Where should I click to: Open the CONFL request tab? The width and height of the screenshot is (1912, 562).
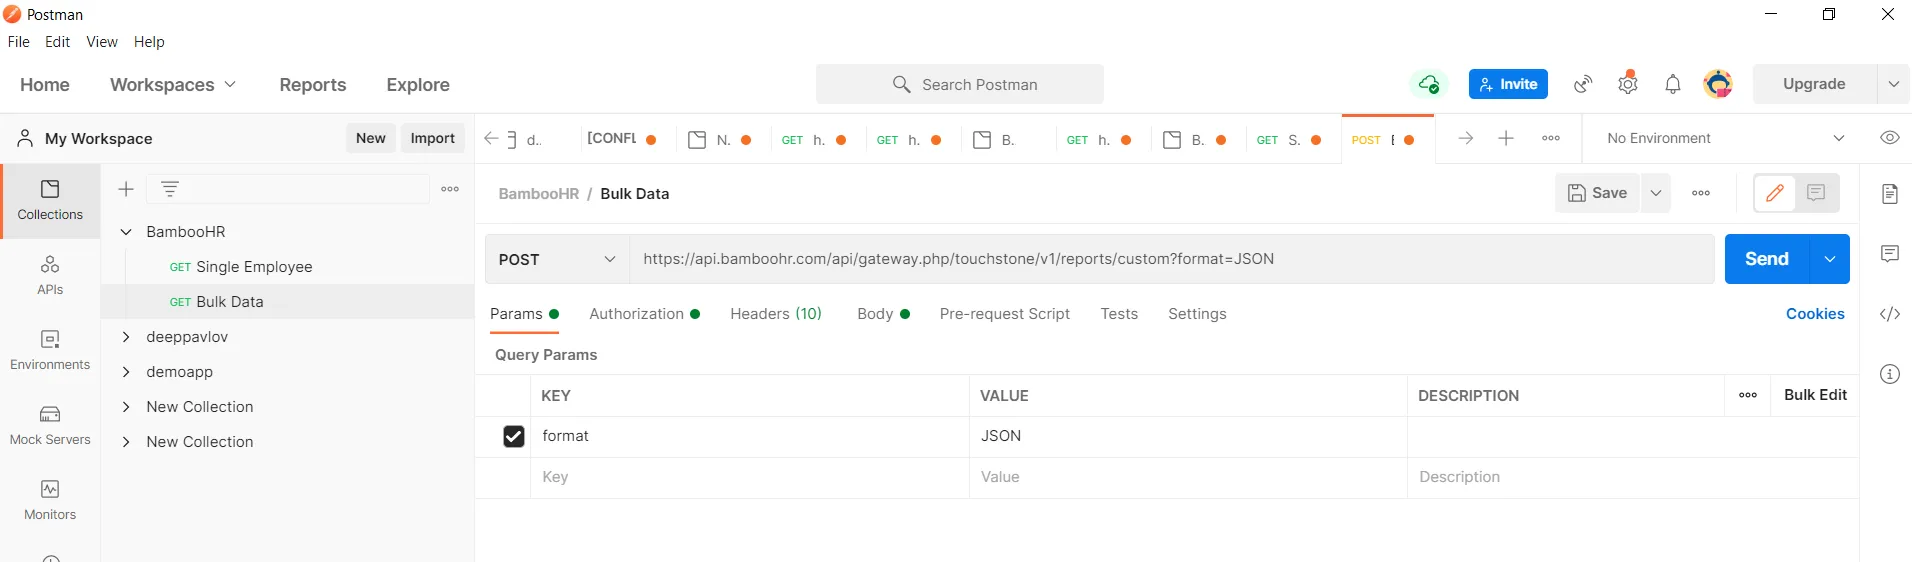pyautogui.click(x=622, y=139)
